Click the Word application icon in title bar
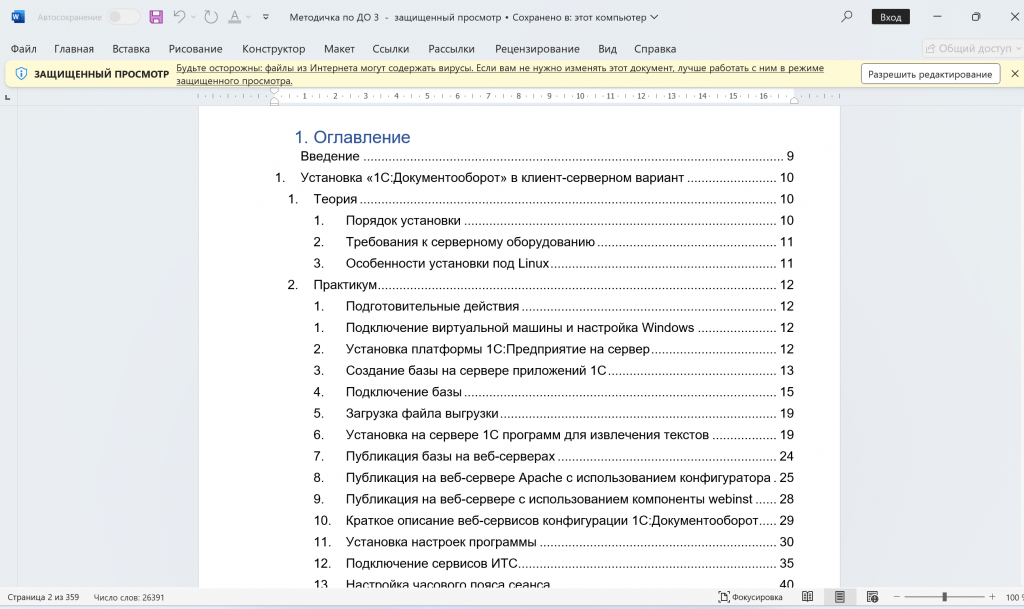 tap(18, 17)
